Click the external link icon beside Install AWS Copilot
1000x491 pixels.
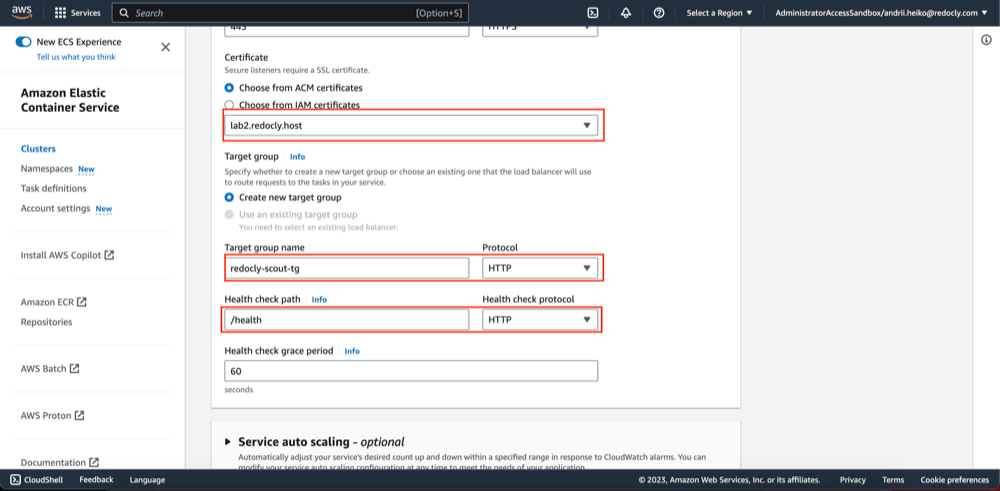pos(110,255)
